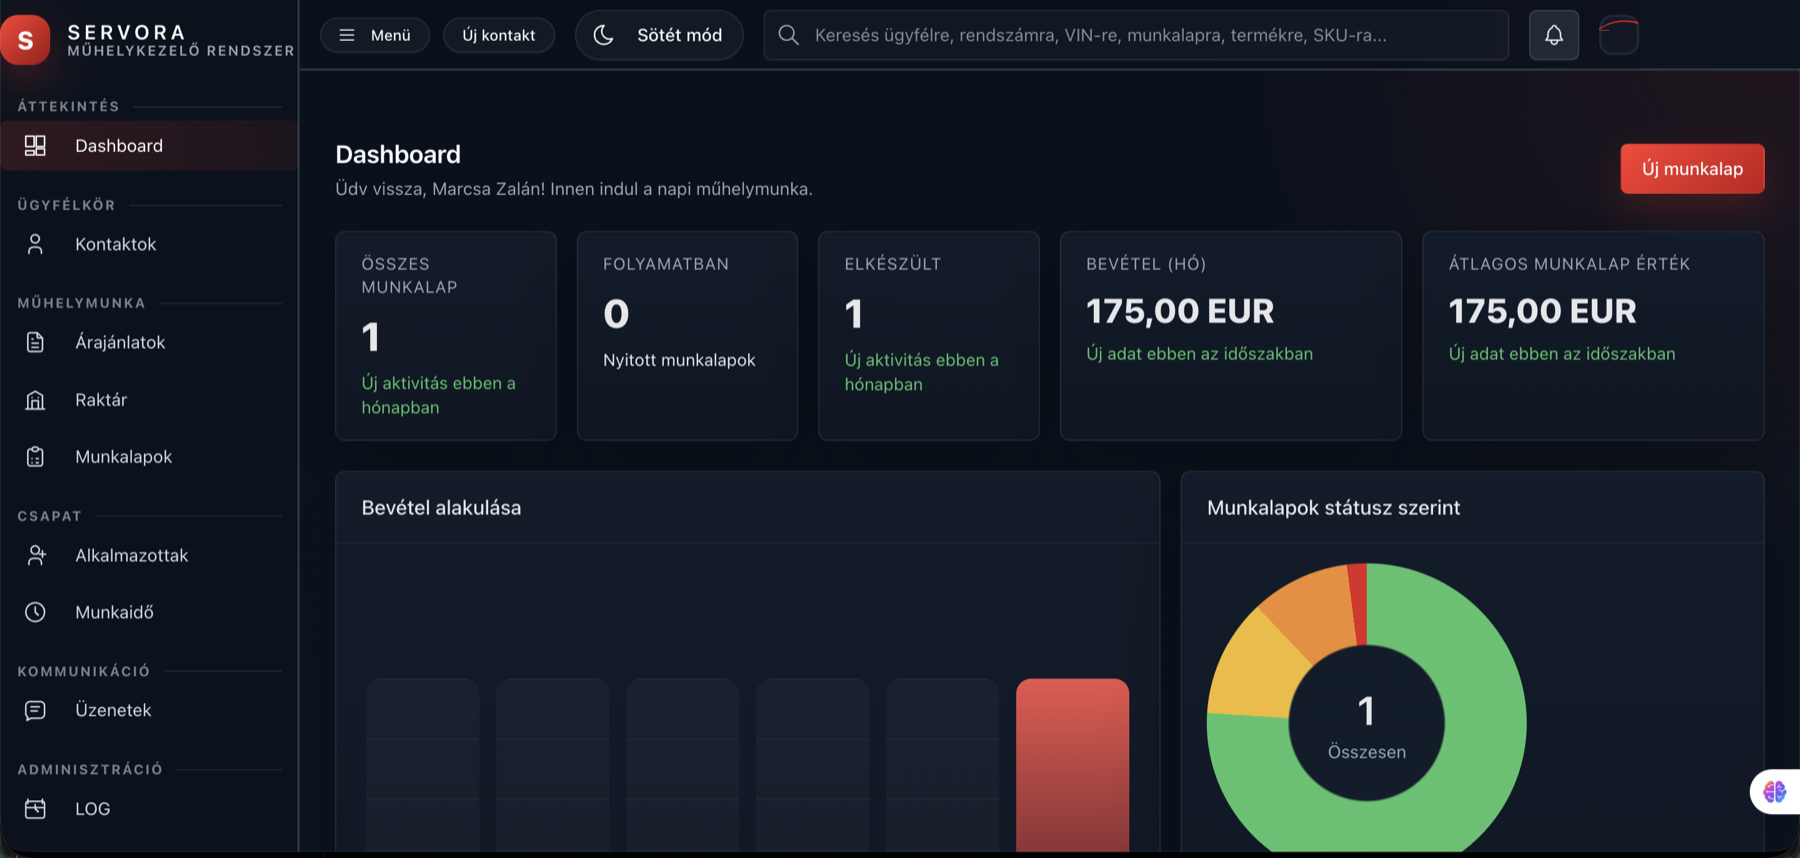Click the red revenue bar in chart
This screenshot has height=858, width=1800.
coord(1072,765)
